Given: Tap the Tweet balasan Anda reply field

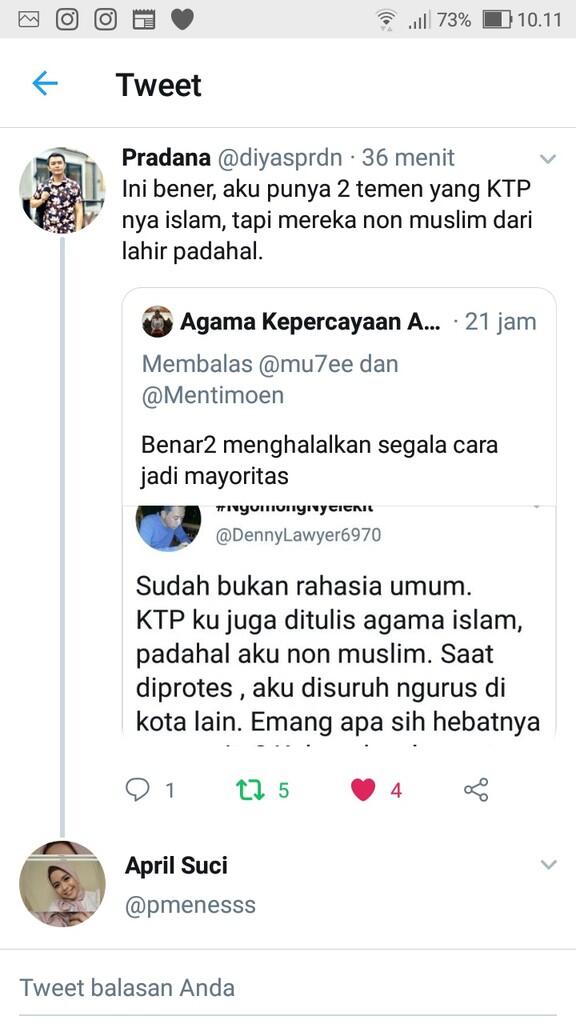Looking at the screenshot, I should 288,987.
